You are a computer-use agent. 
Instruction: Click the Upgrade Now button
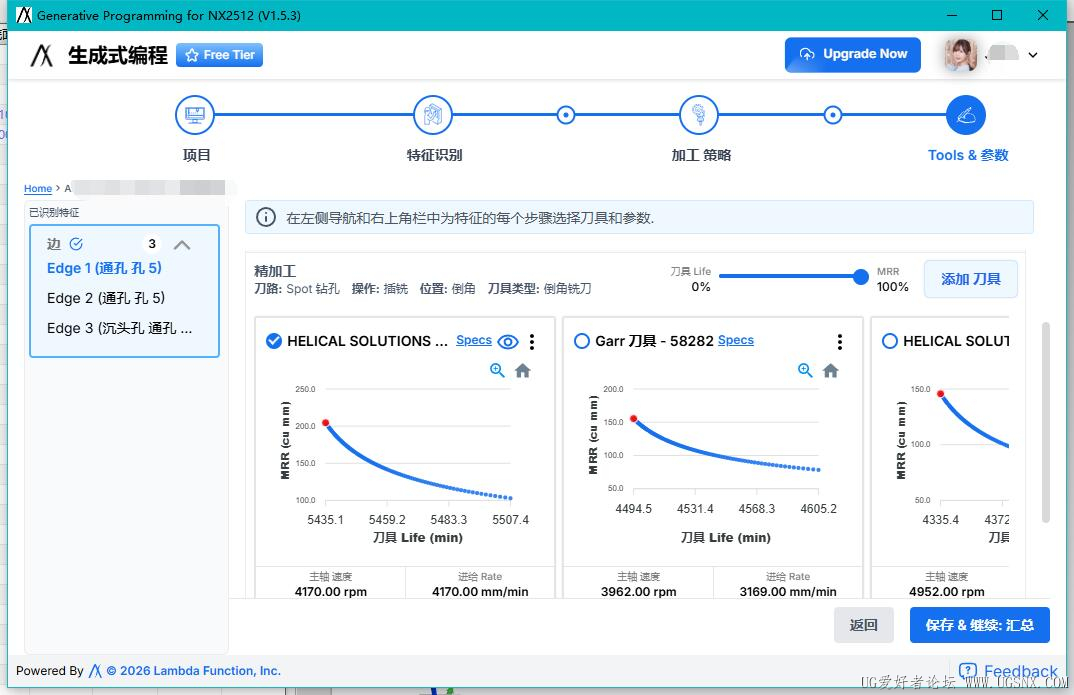point(853,55)
